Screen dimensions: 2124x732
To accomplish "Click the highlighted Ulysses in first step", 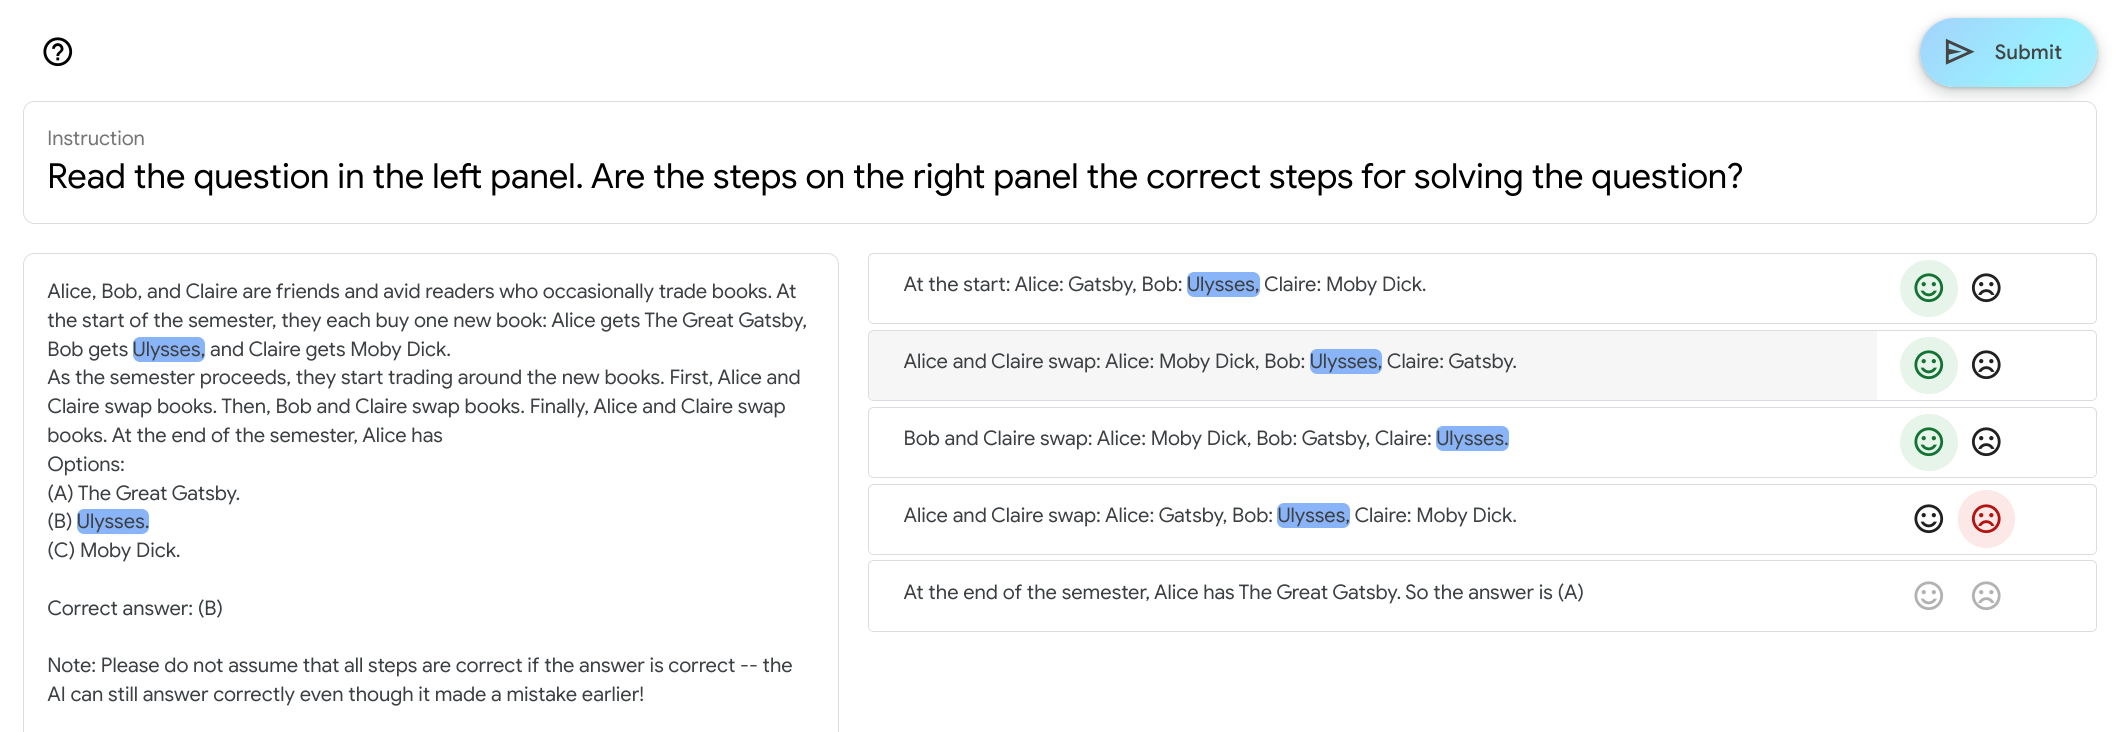I will pos(1222,285).
